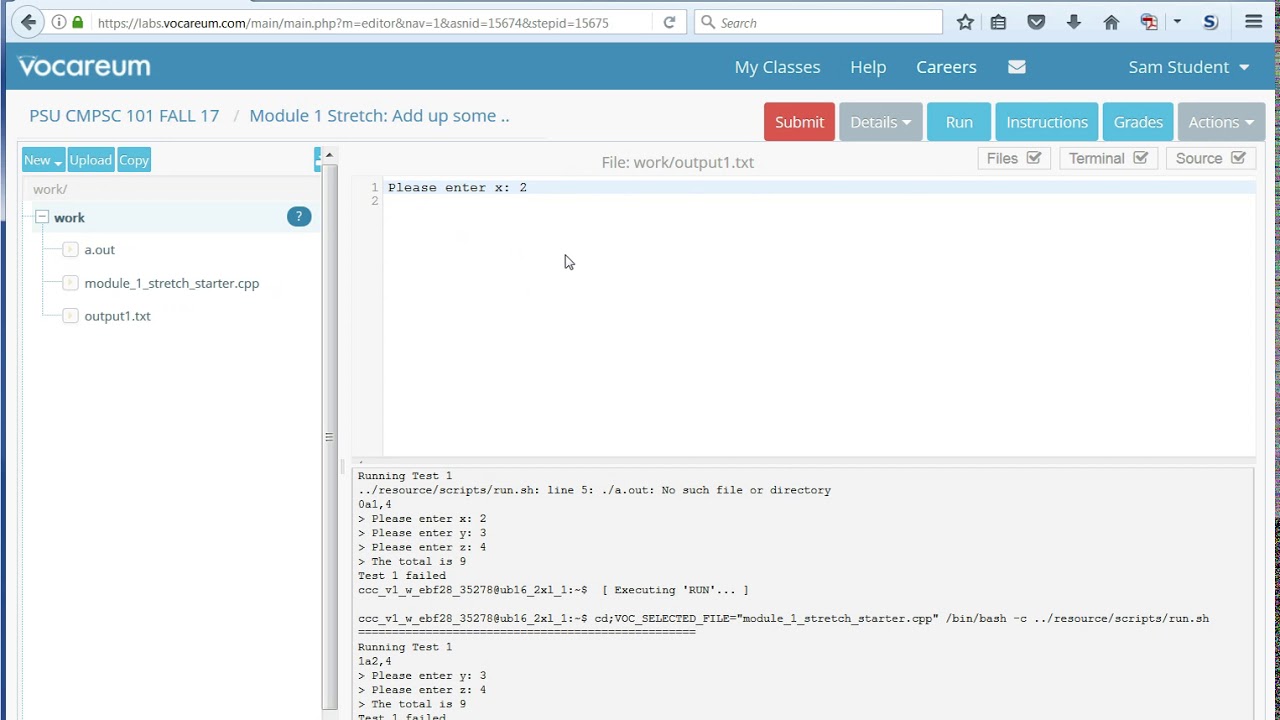Click the browser URL address field
This screenshot has width=1280, height=720.
point(370,22)
